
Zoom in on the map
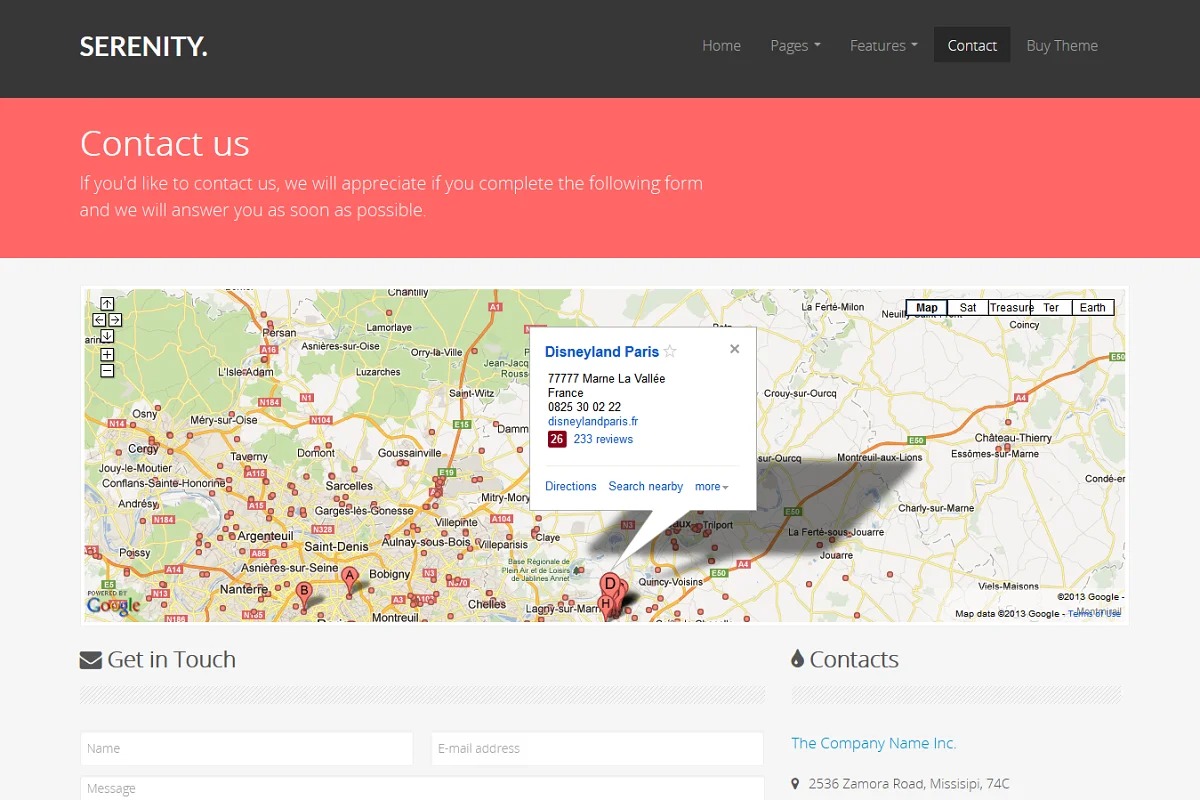pyautogui.click(x=107, y=355)
